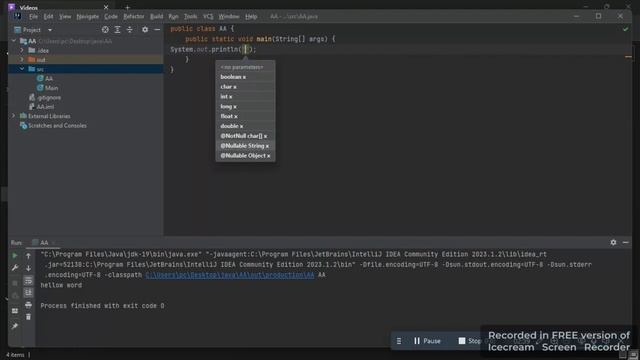Select the AA.iml file
640x360 pixels.
coord(41,107)
